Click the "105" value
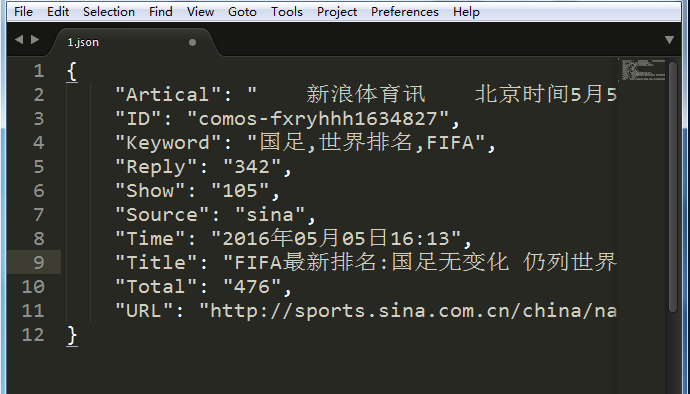The height and width of the screenshot is (394, 690). (x=240, y=191)
